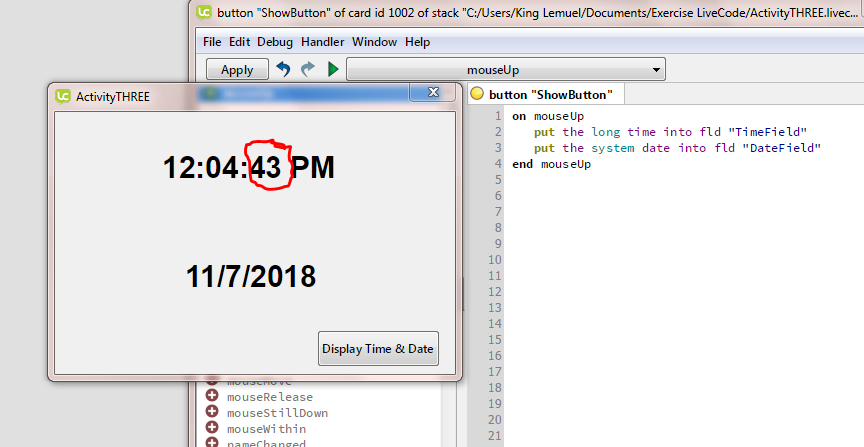Undo the last script edit

(283, 69)
